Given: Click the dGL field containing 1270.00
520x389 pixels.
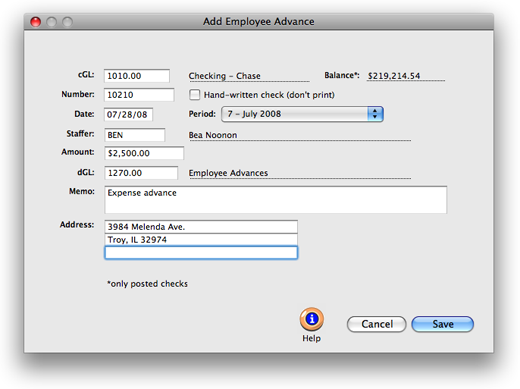Looking at the screenshot, I should point(141,173).
